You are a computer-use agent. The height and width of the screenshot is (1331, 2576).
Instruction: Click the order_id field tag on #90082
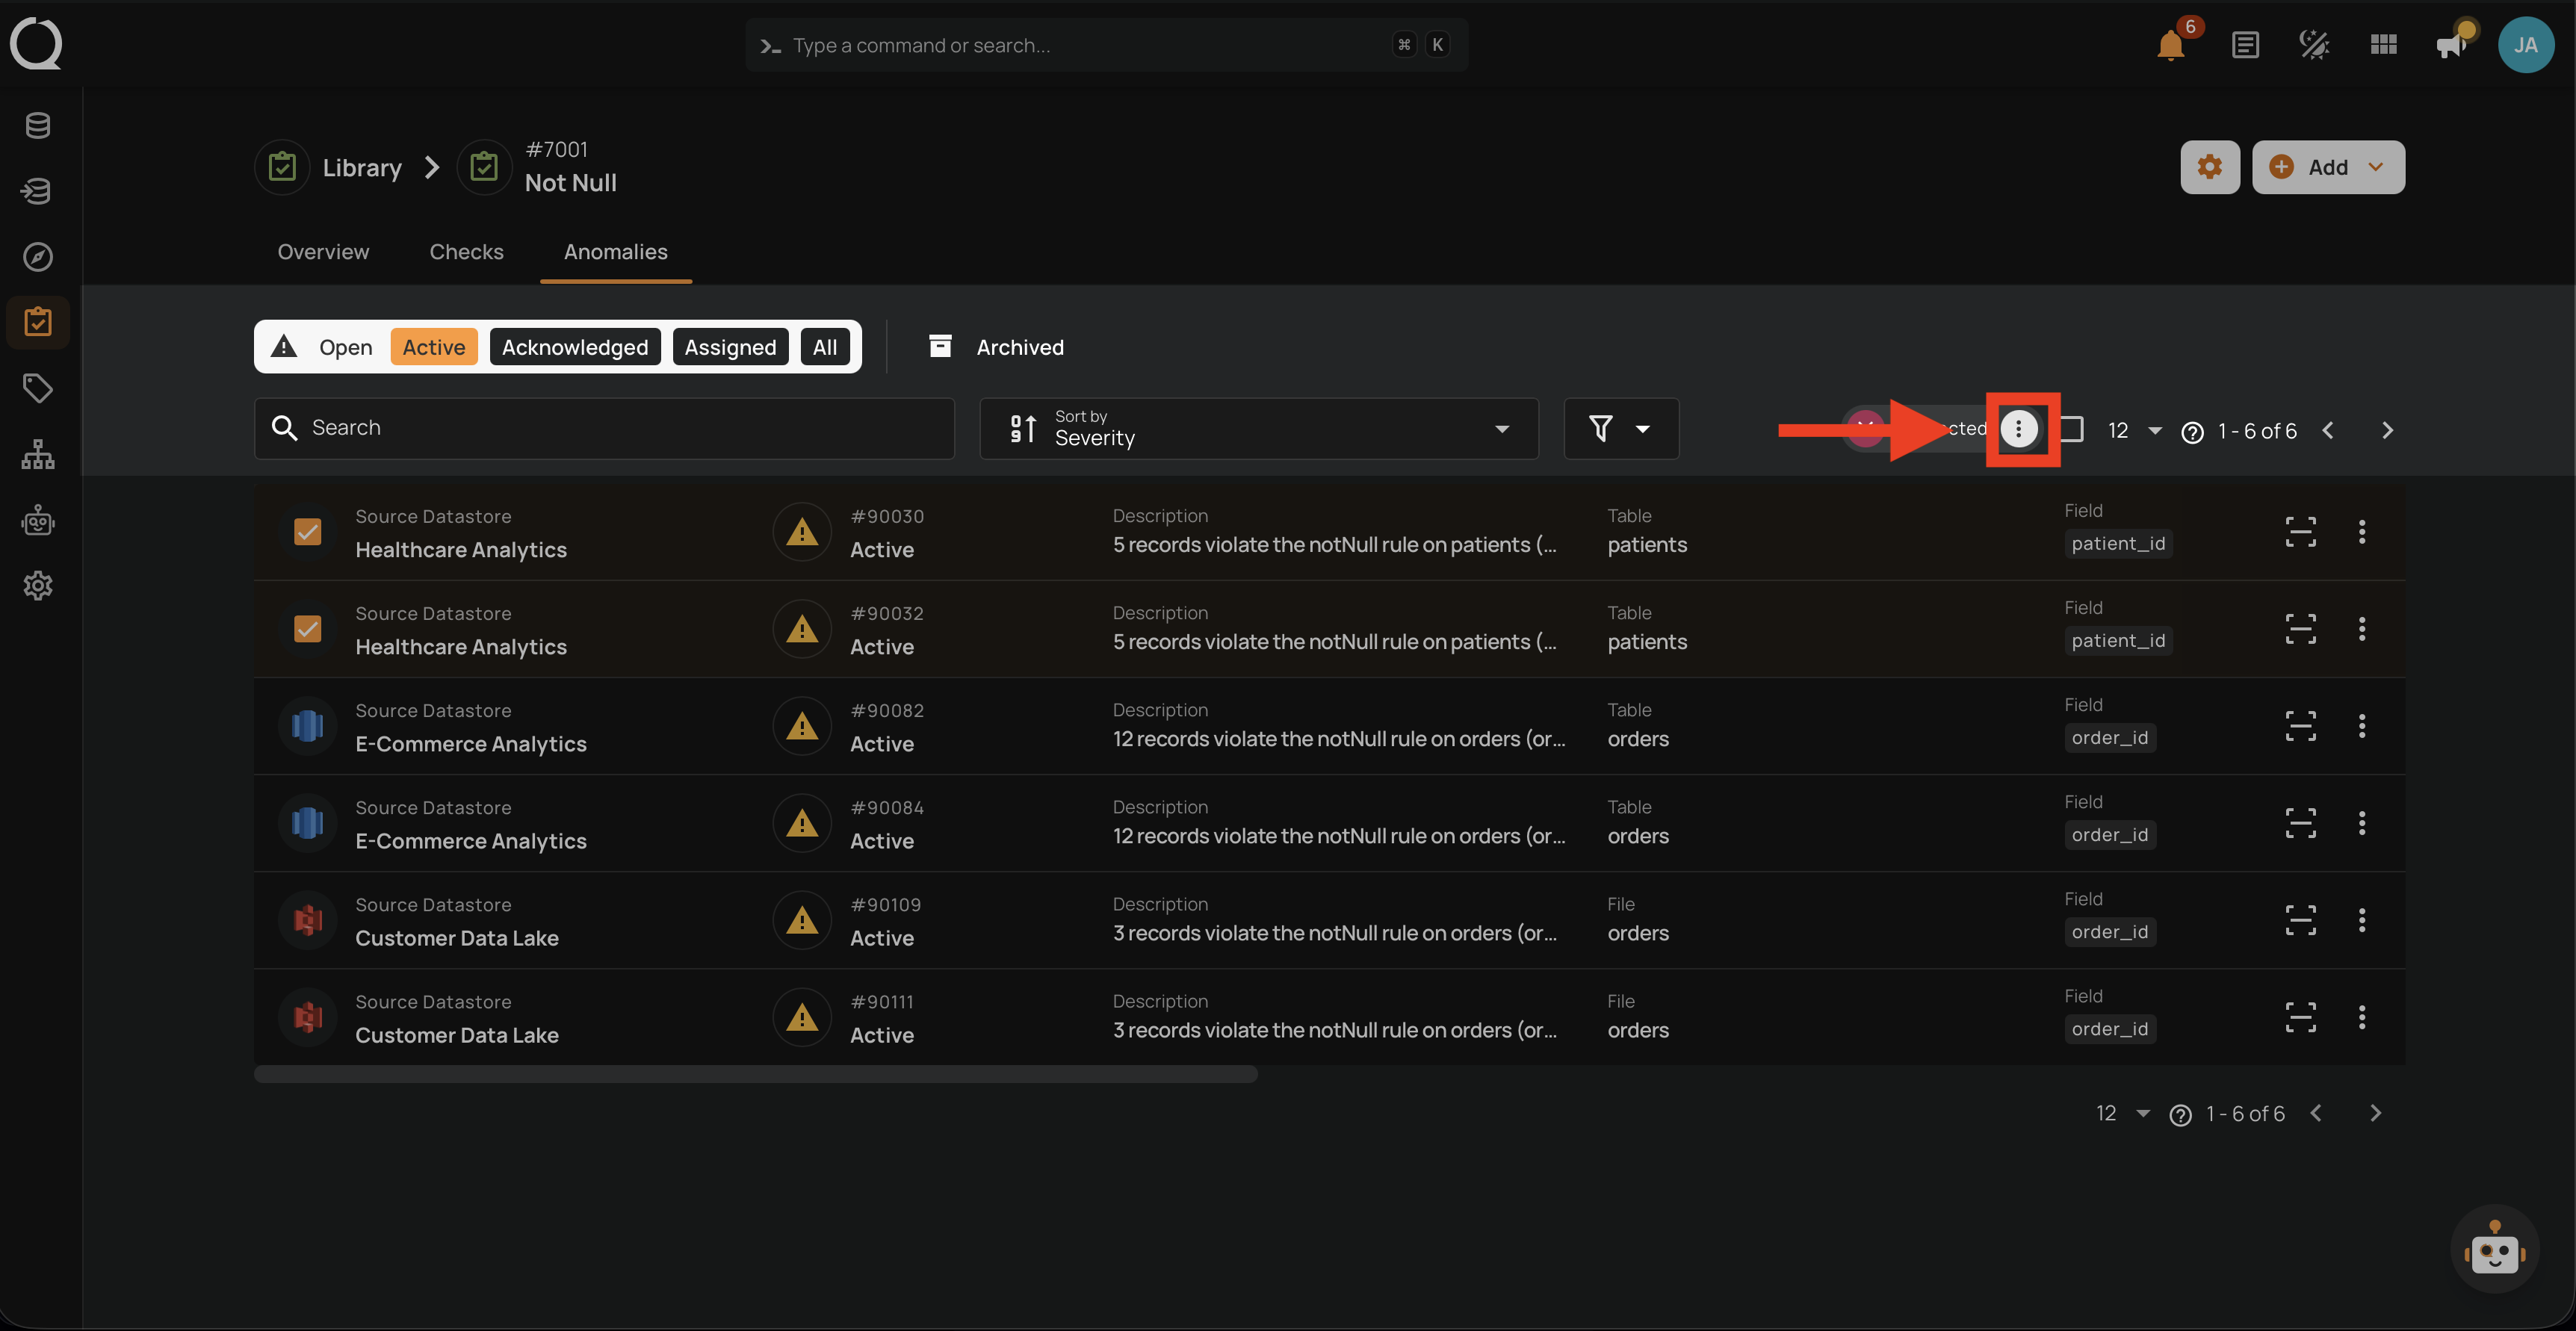click(2110, 738)
